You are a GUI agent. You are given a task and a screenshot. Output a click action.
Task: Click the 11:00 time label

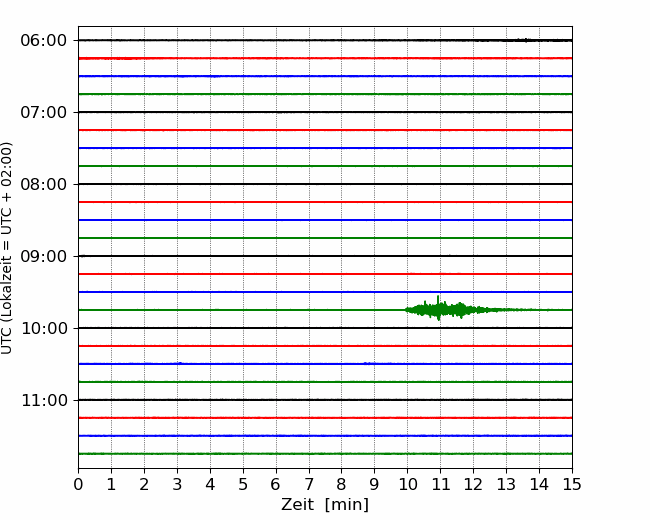pyautogui.click(x=44, y=401)
